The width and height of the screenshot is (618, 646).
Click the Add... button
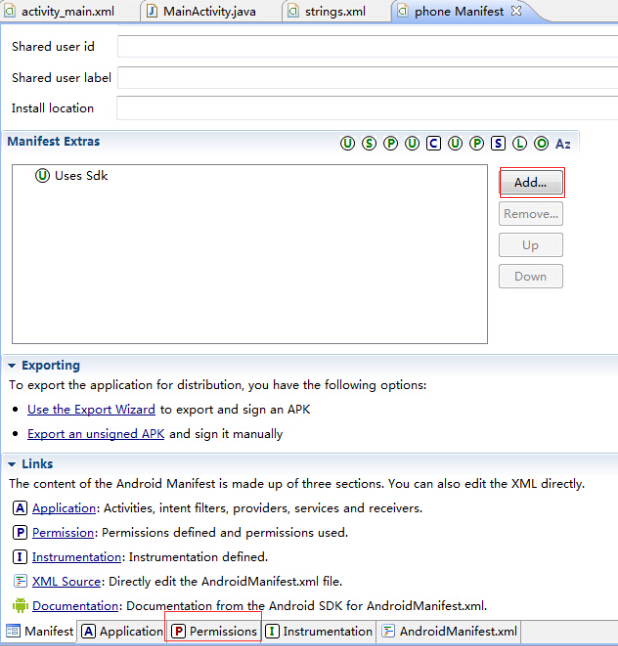coord(531,183)
